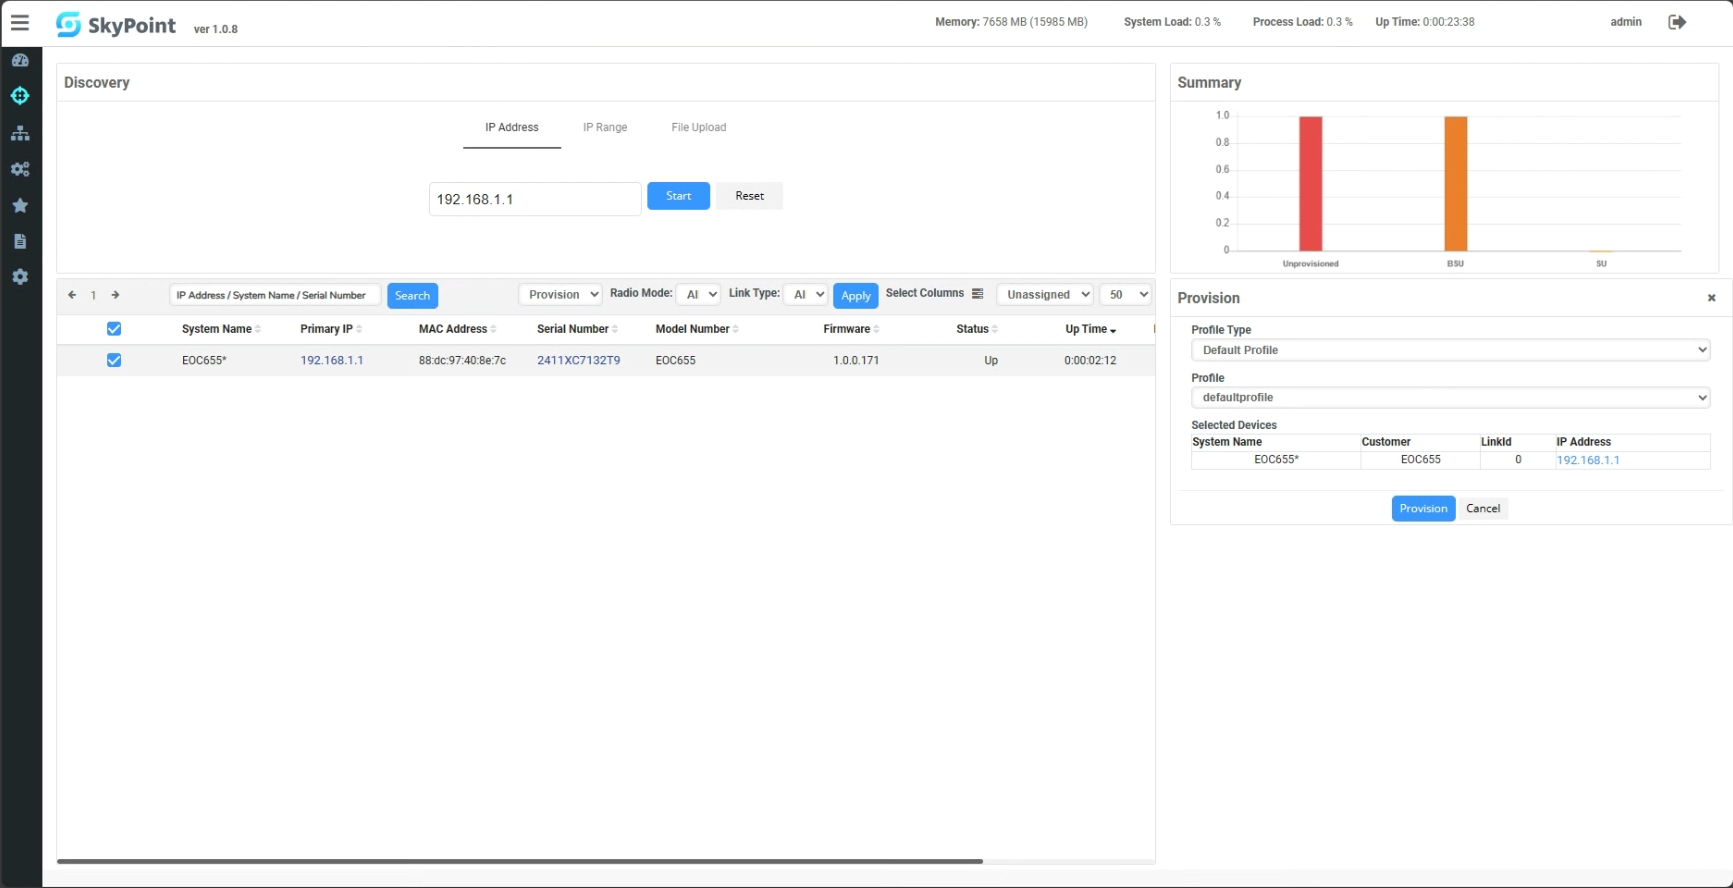1733x888 pixels.
Task: Open the dashboard gauge sidebar icon
Action: [20, 60]
